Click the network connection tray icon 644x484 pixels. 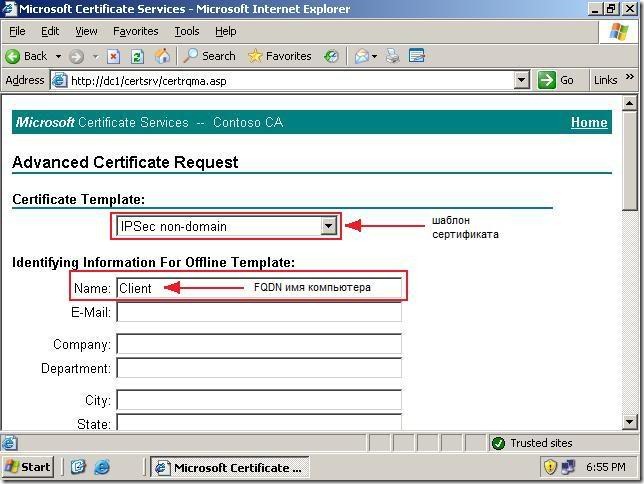pyautogui.click(x=568, y=467)
